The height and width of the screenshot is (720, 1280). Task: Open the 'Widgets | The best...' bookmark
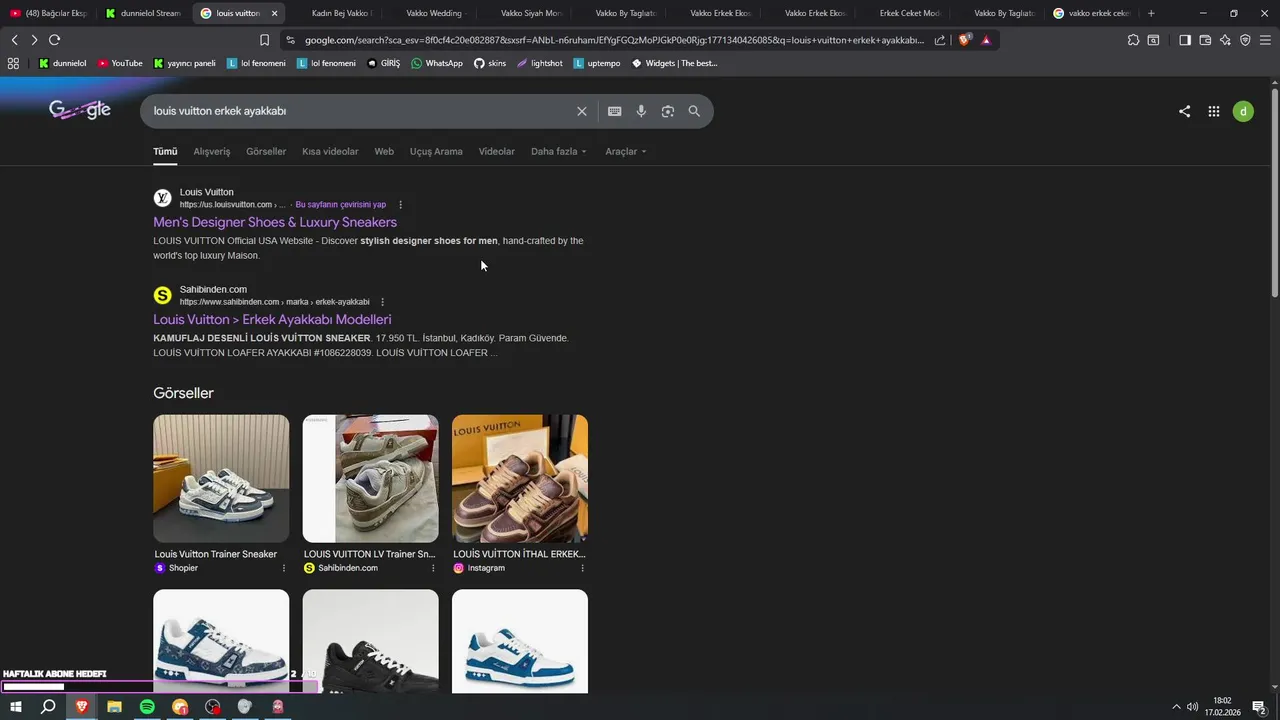click(675, 63)
